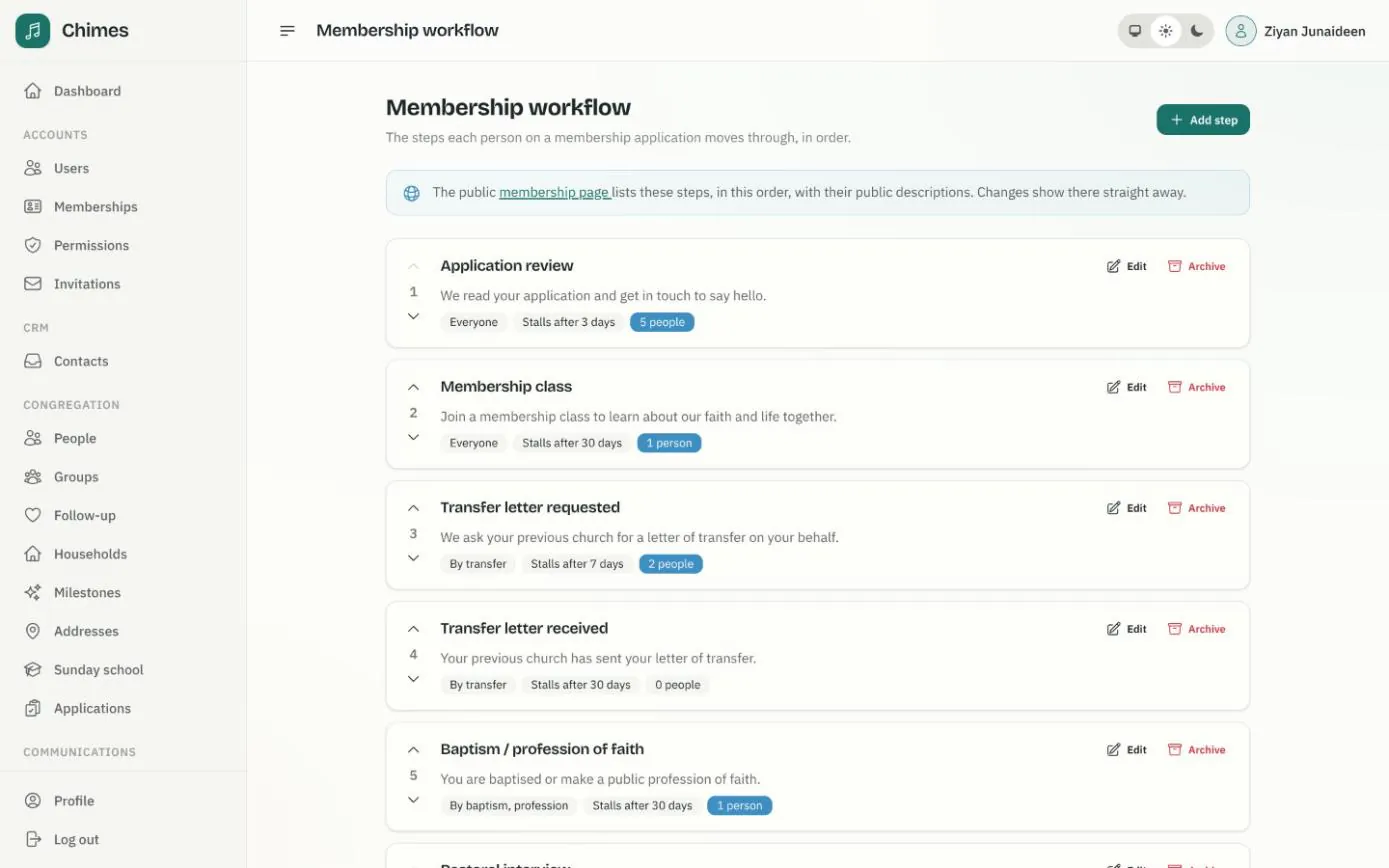
Task: Edit the Membership class step
Action: pyautogui.click(x=1127, y=387)
